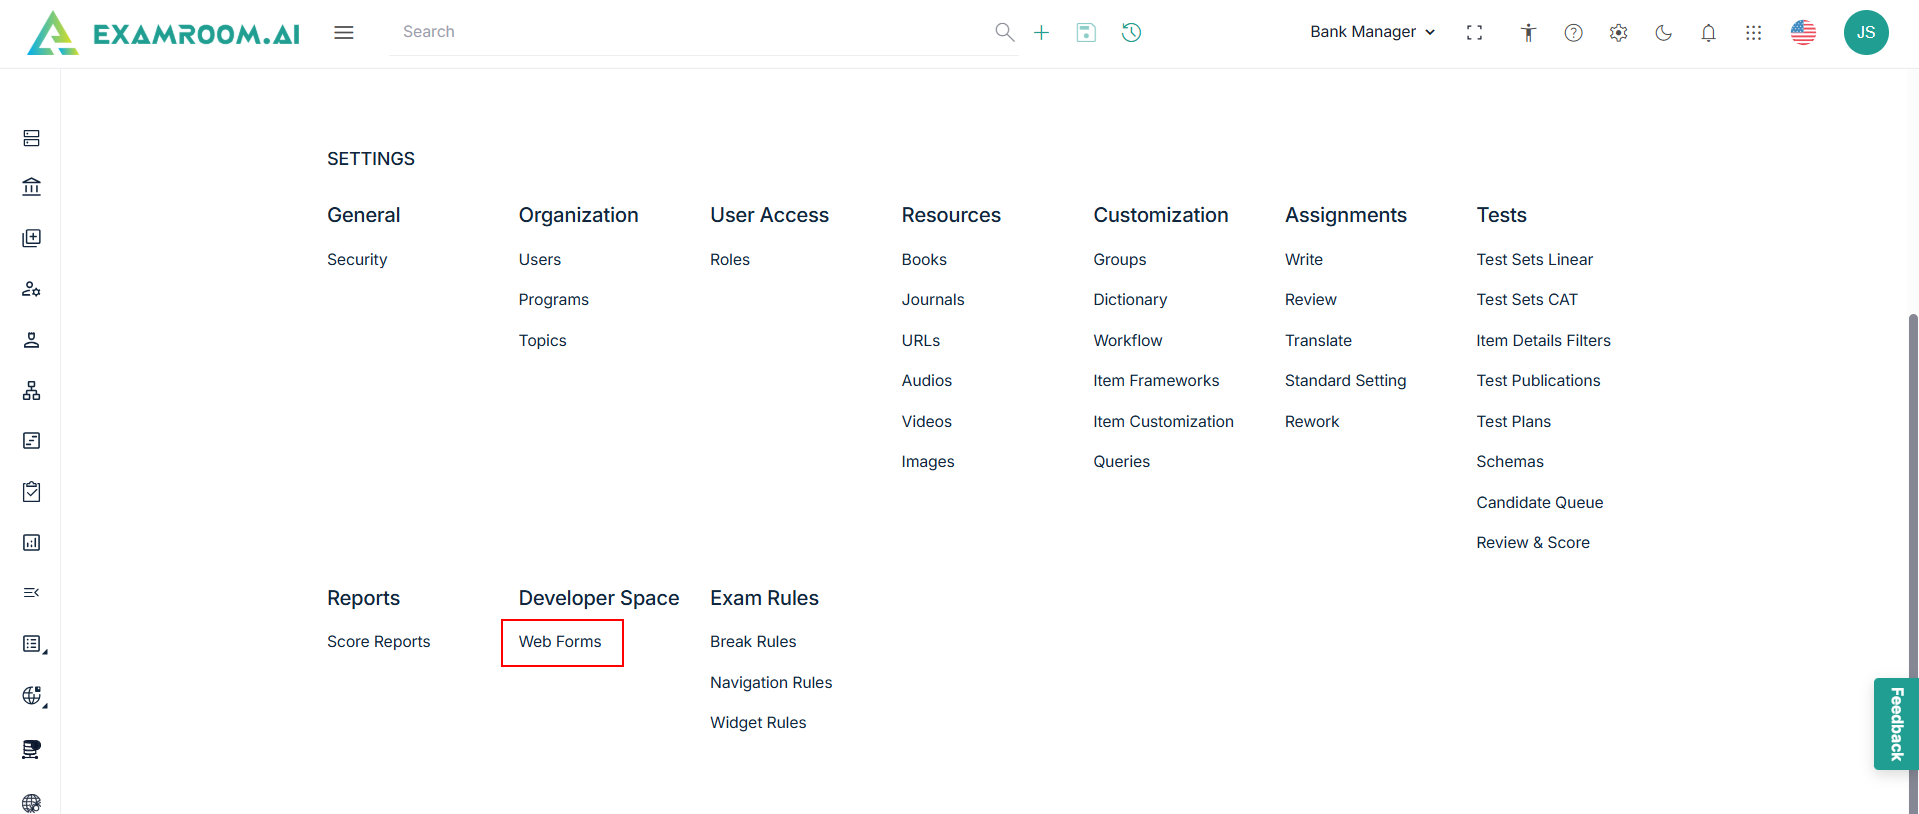The height and width of the screenshot is (814, 1919).
Task: Click the help question mark icon
Action: coord(1573,33)
